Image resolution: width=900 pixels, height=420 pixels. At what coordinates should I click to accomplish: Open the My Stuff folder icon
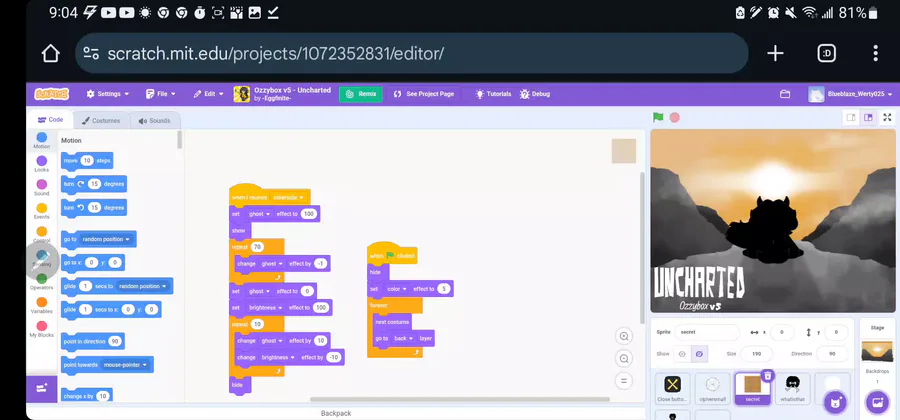tap(785, 94)
